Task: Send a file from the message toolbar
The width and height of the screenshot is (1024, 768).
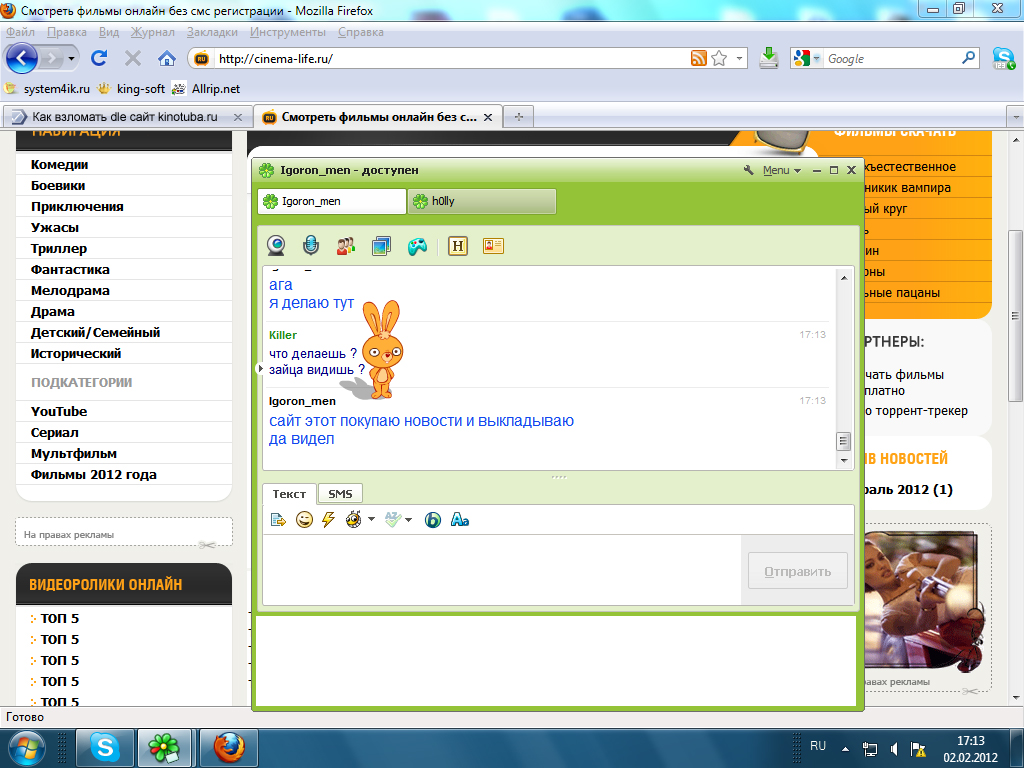Action: point(278,520)
